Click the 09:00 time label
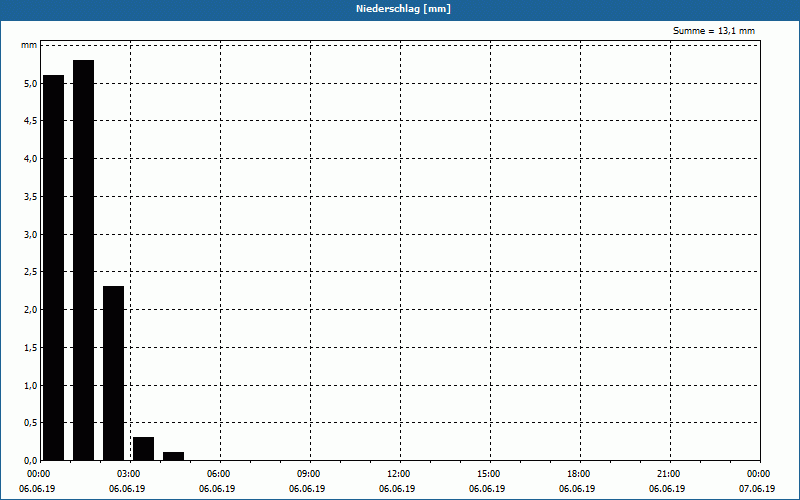Image resolution: width=800 pixels, height=500 pixels. 309,474
